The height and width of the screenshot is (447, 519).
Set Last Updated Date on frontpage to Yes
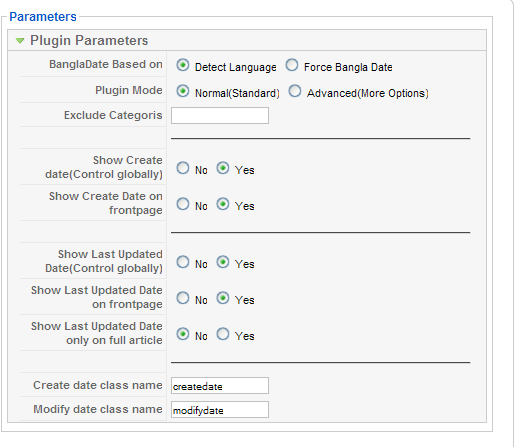point(223,298)
